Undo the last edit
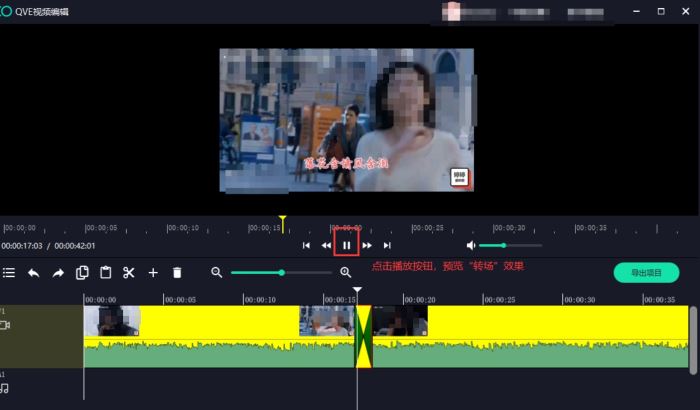This screenshot has height=410, width=700. click(33, 272)
